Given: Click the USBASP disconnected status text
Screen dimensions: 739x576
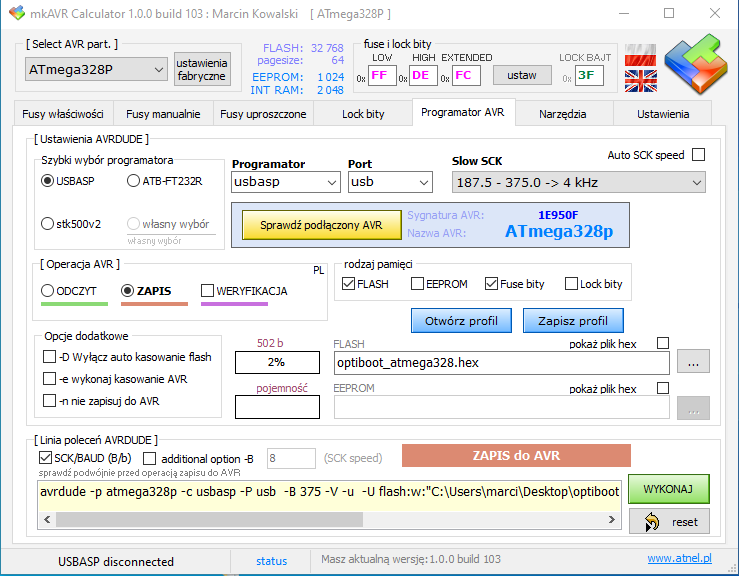Looking at the screenshot, I should click(116, 561).
